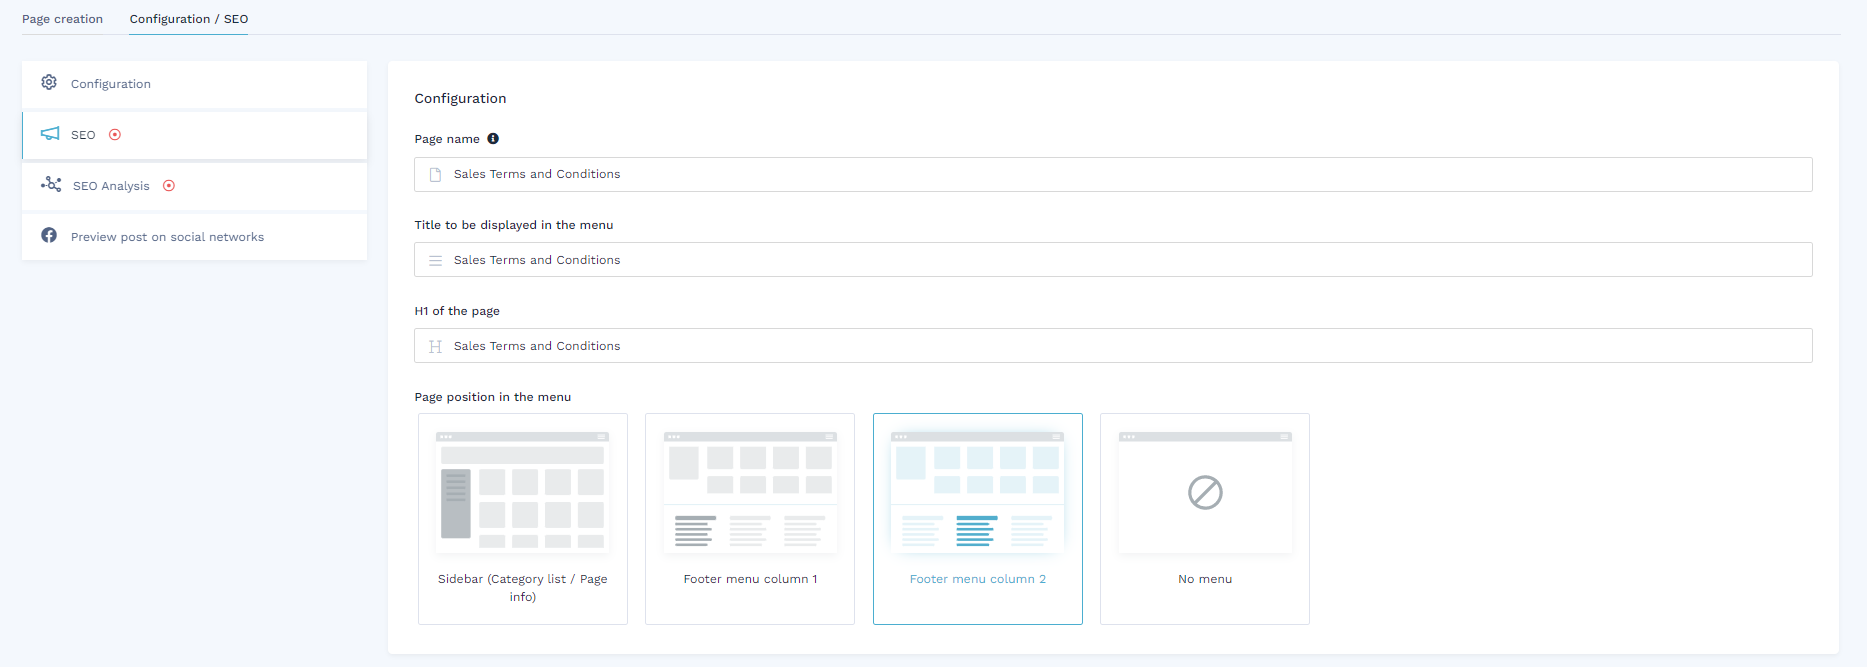Click the SEO Analysis network icon

coord(51,185)
